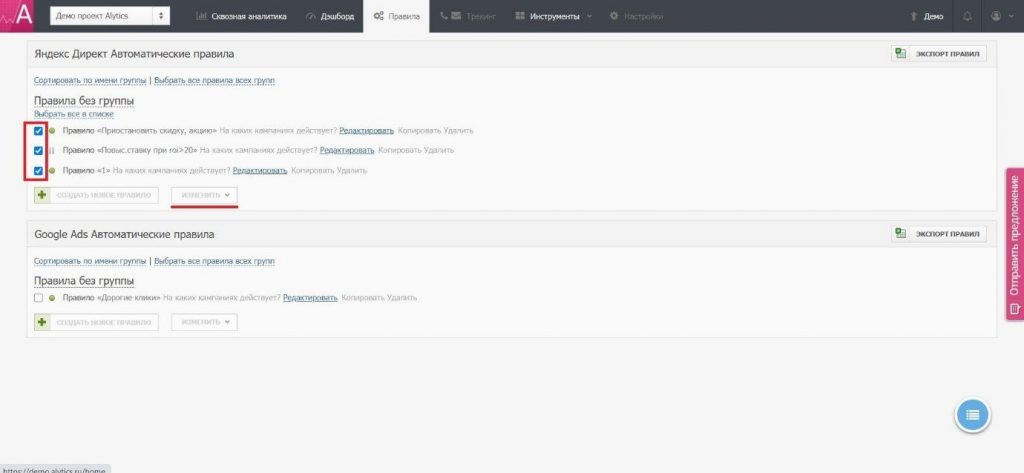Click Удалить for rule «Дорогие клики»

click(x=402, y=298)
